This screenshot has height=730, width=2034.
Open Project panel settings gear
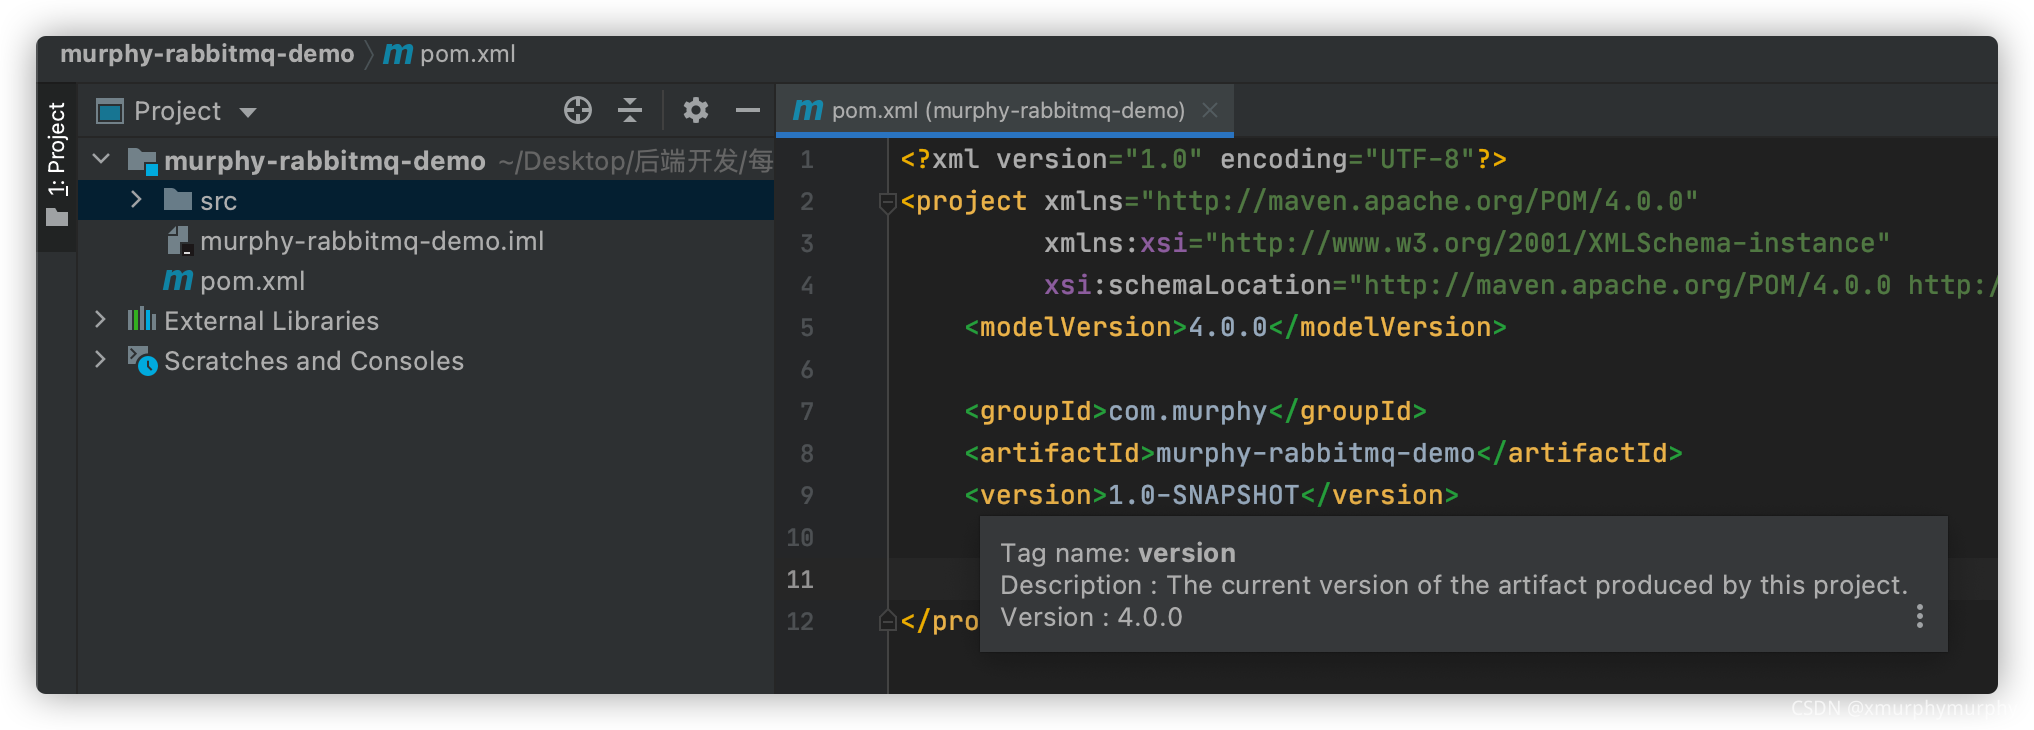(695, 110)
